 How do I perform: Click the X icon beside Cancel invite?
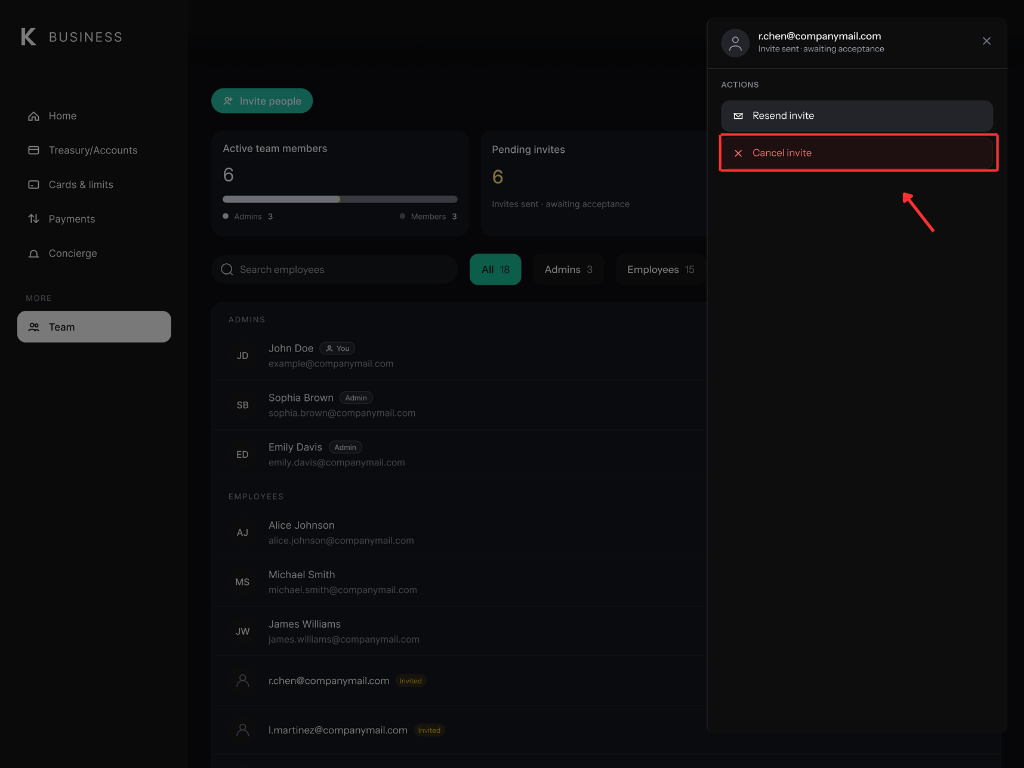(x=738, y=153)
